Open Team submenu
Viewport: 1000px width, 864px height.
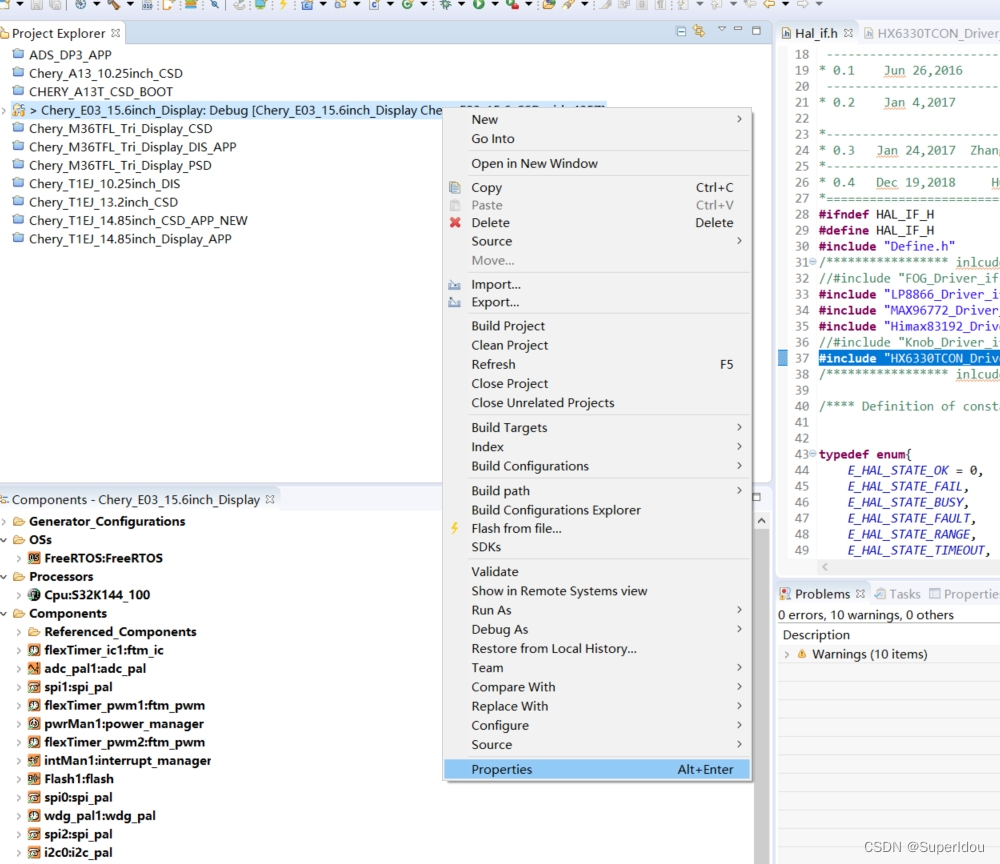(x=597, y=668)
